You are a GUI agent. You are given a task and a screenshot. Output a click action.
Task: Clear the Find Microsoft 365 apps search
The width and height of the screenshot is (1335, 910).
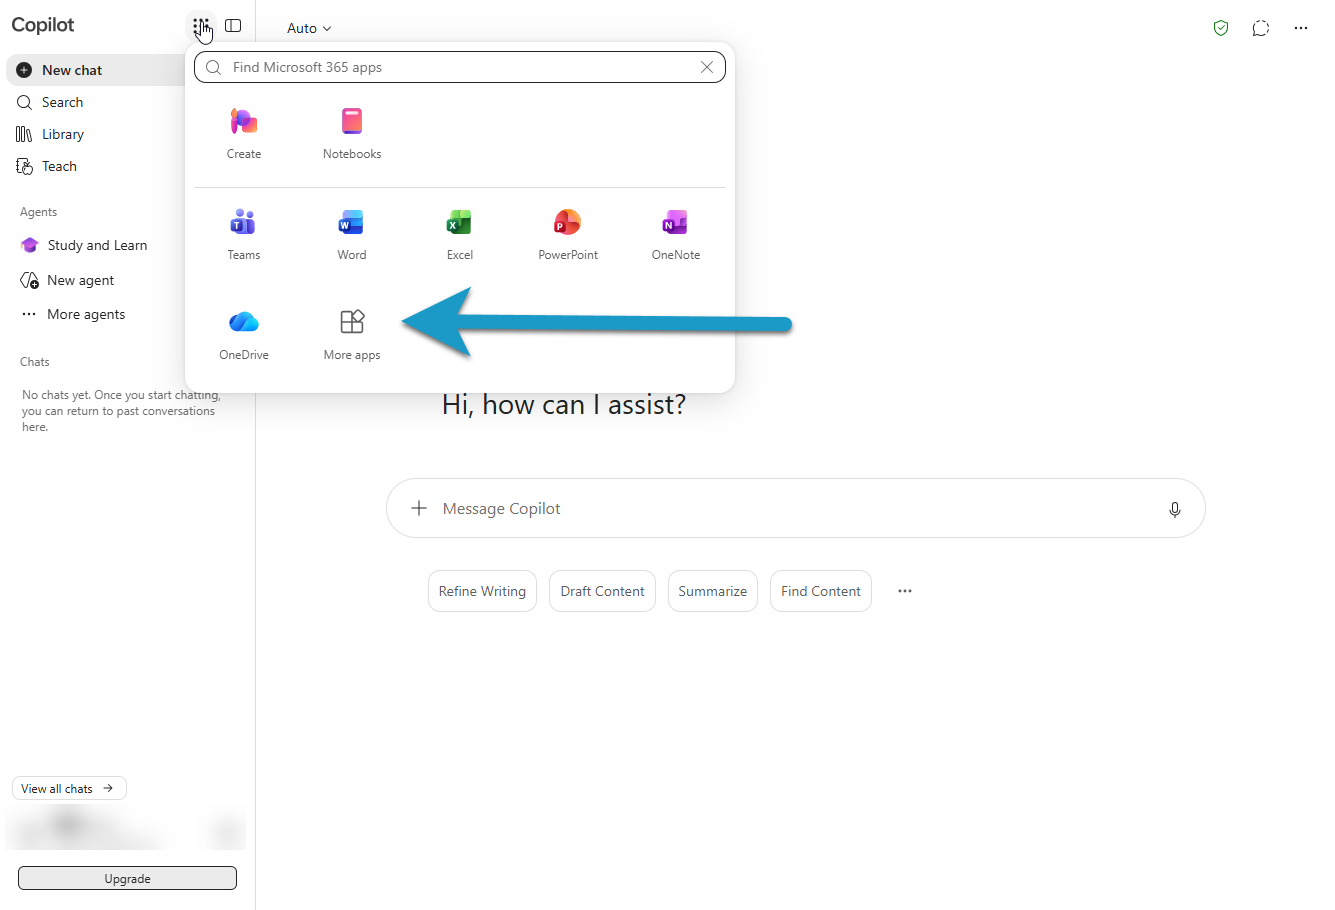[707, 67]
